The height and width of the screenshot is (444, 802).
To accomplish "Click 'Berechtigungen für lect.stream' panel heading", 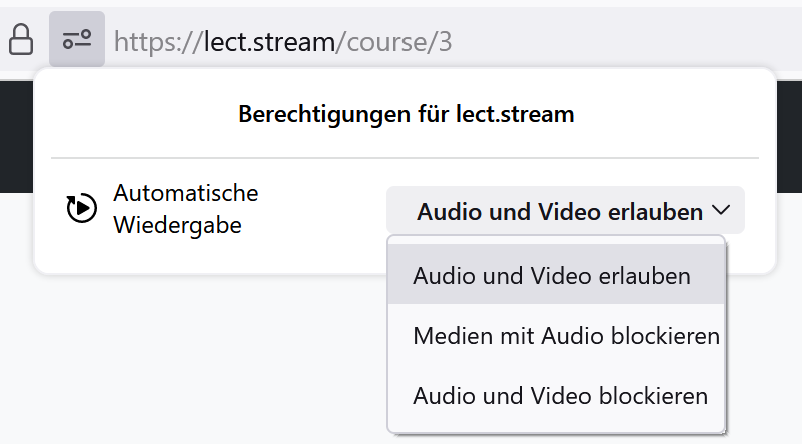I will click(x=406, y=114).
